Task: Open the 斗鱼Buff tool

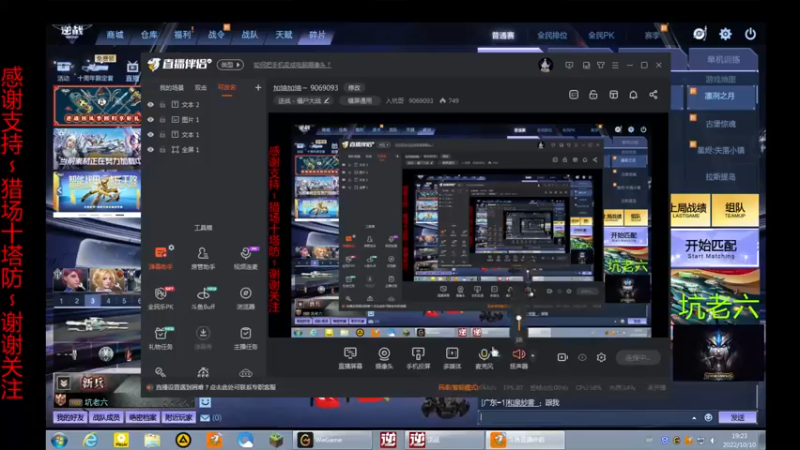Action: pyautogui.click(x=203, y=298)
